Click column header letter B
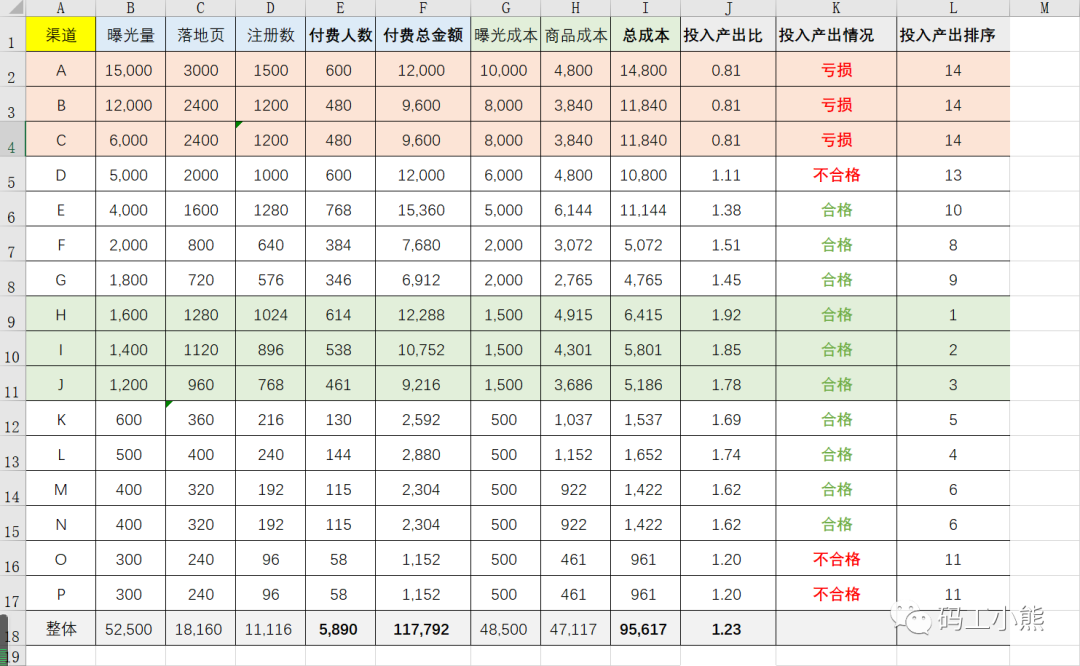 (129, 8)
